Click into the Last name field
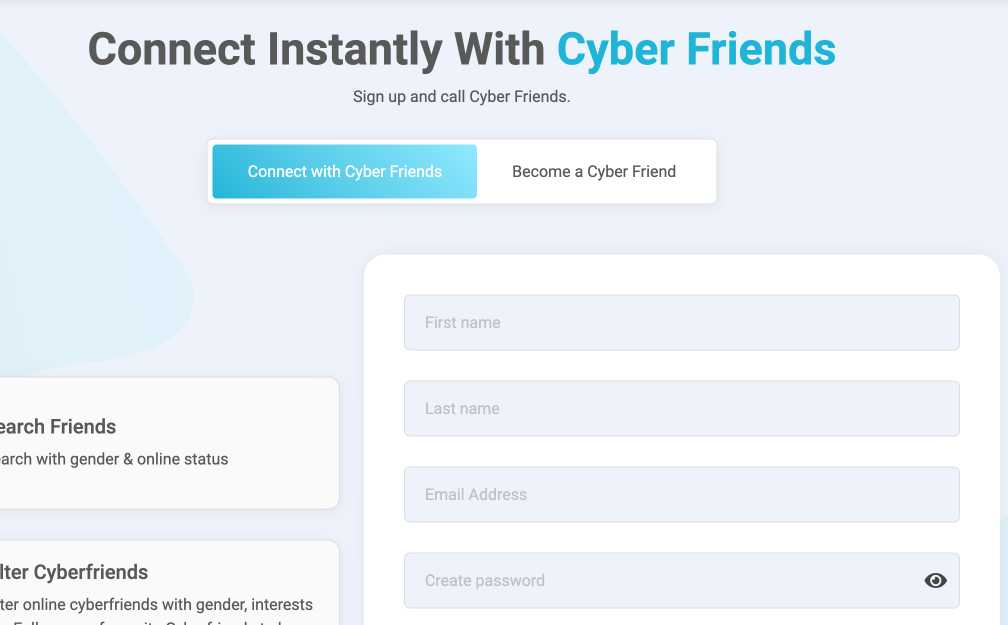This screenshot has width=1008, height=625. tap(681, 409)
